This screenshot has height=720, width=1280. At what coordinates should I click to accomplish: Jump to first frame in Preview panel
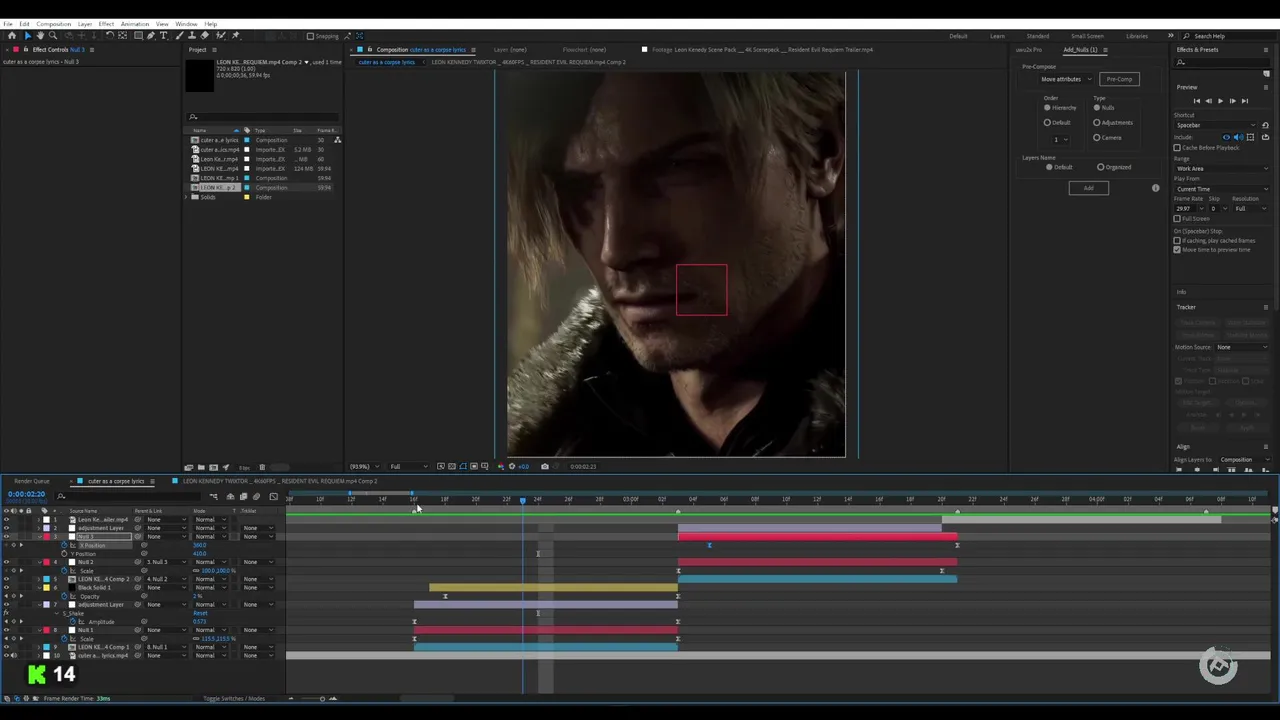(x=1196, y=101)
